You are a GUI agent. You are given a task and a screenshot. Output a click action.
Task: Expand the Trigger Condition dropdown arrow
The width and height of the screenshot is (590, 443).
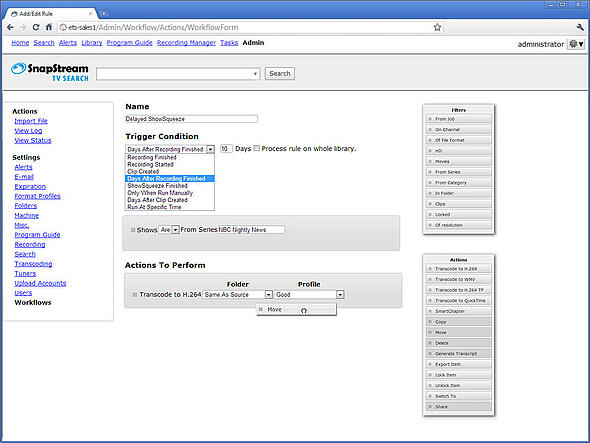tap(211, 149)
